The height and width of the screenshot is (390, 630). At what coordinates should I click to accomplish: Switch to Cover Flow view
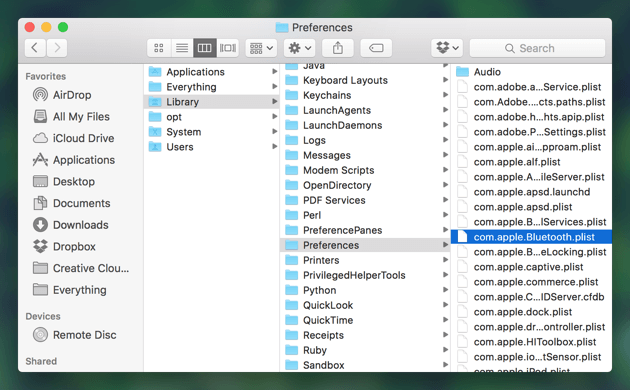(228, 48)
